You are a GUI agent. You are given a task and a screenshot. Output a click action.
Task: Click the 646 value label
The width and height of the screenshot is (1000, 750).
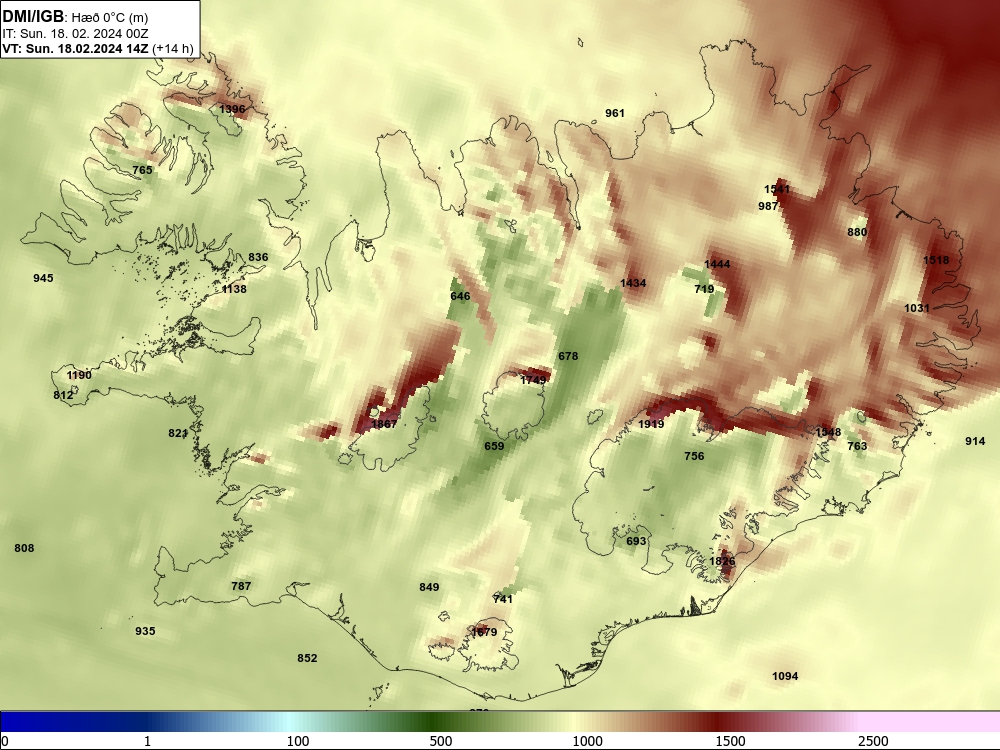point(460,296)
